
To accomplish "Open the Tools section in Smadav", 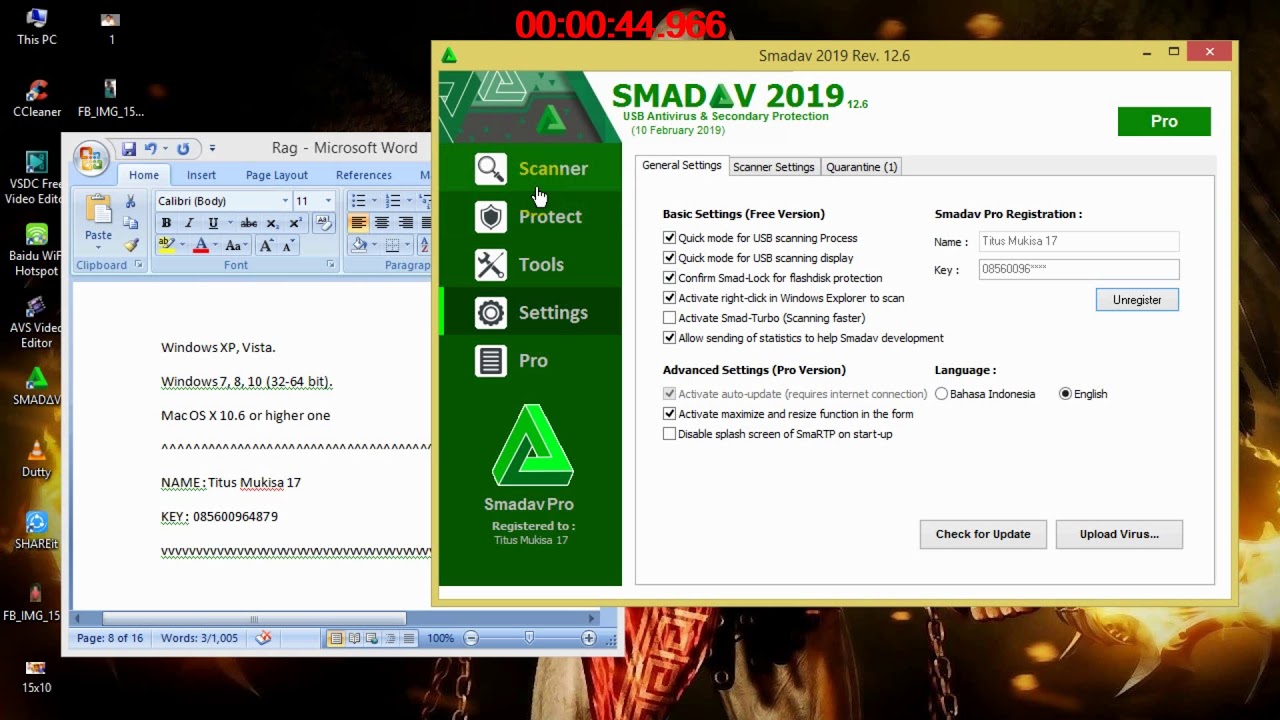I will 531,265.
